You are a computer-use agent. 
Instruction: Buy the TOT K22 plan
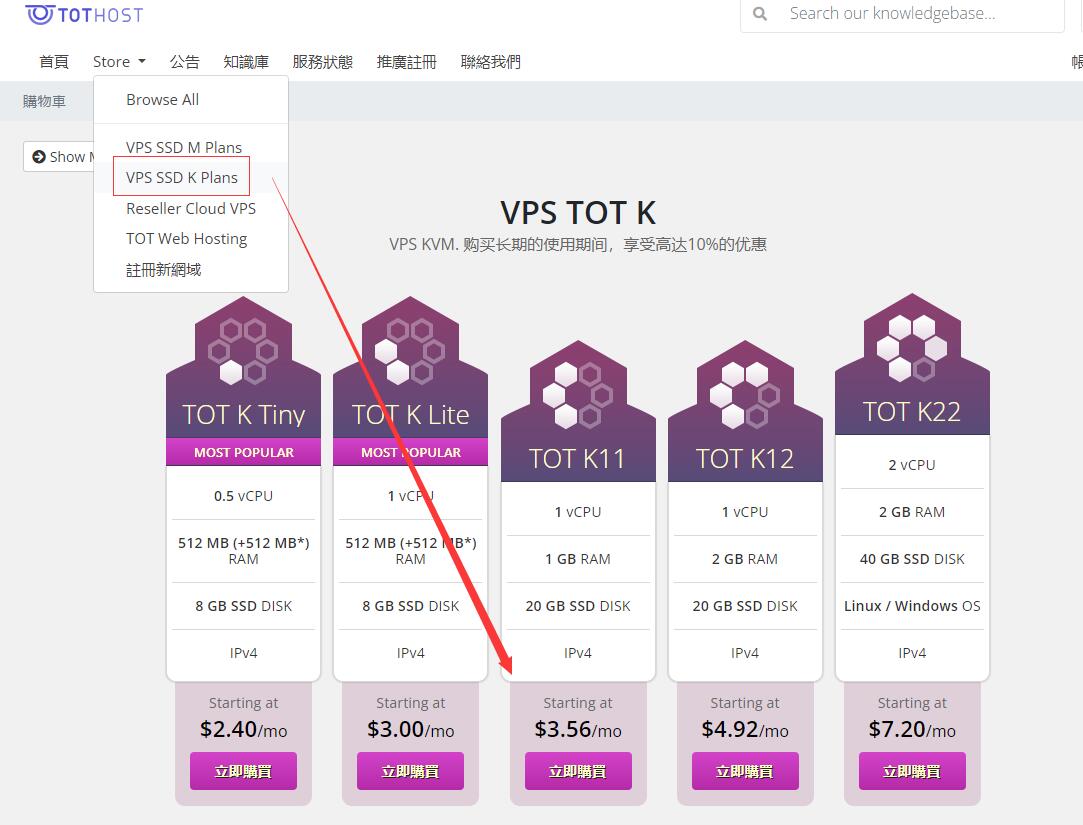tap(912, 771)
